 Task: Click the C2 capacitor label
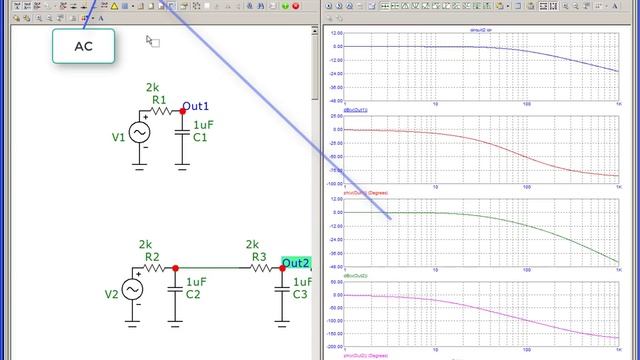point(193,294)
